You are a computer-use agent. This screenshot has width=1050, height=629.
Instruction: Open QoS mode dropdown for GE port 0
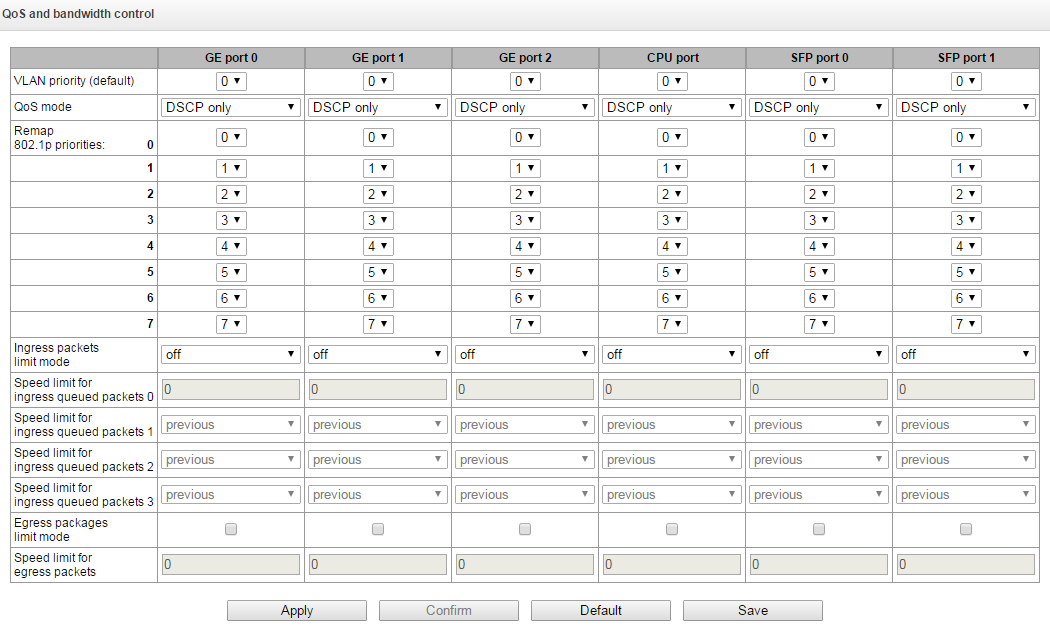[x=231, y=107]
